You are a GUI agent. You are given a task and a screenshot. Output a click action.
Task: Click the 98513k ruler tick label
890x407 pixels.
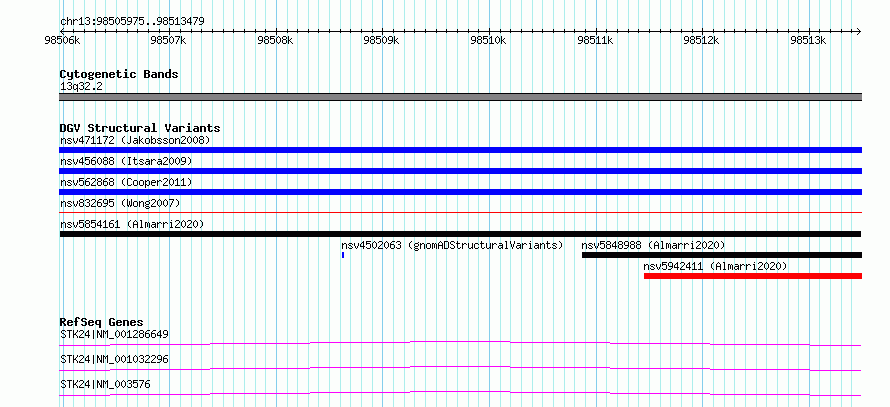(x=809, y=41)
